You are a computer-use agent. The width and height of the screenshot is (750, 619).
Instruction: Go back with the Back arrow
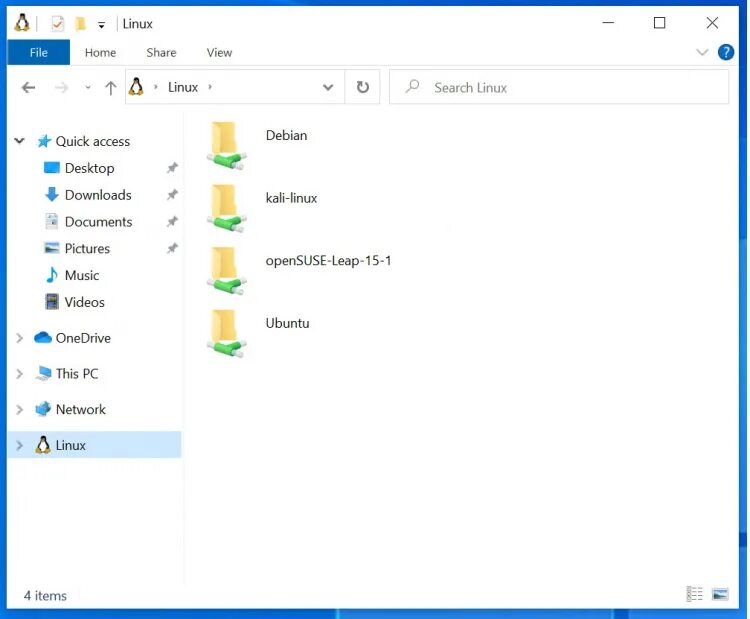coord(29,88)
